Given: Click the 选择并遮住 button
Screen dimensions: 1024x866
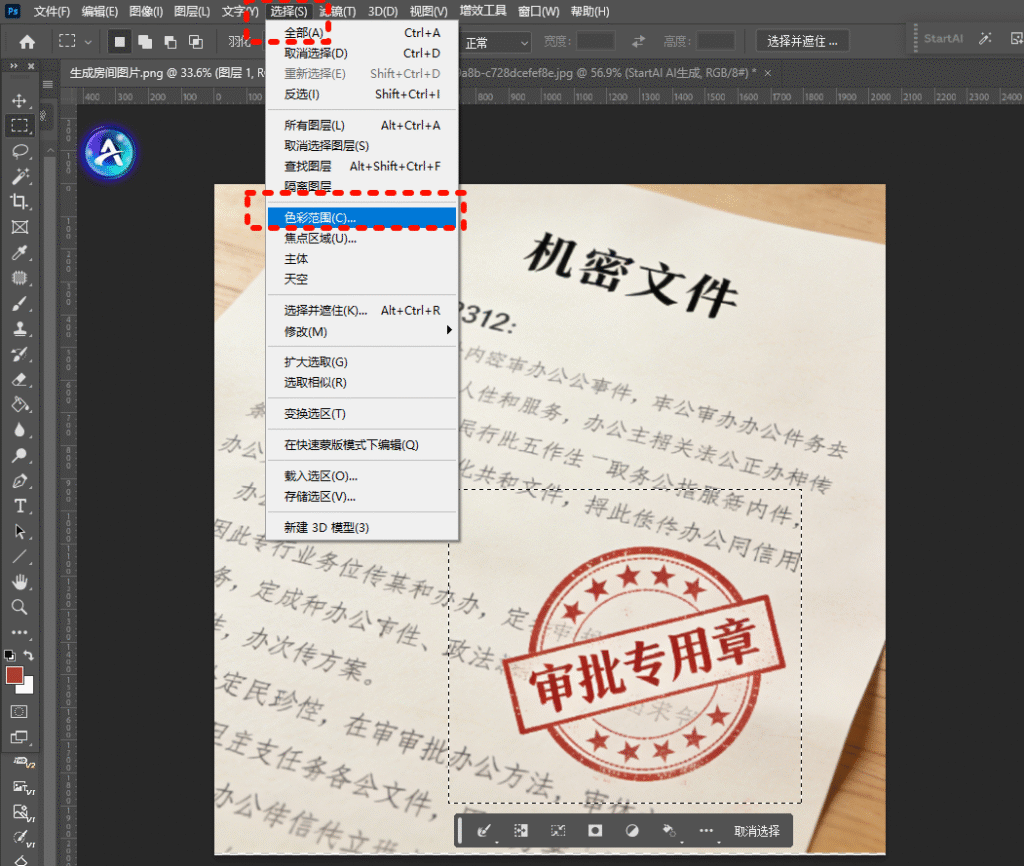Looking at the screenshot, I should (x=803, y=41).
